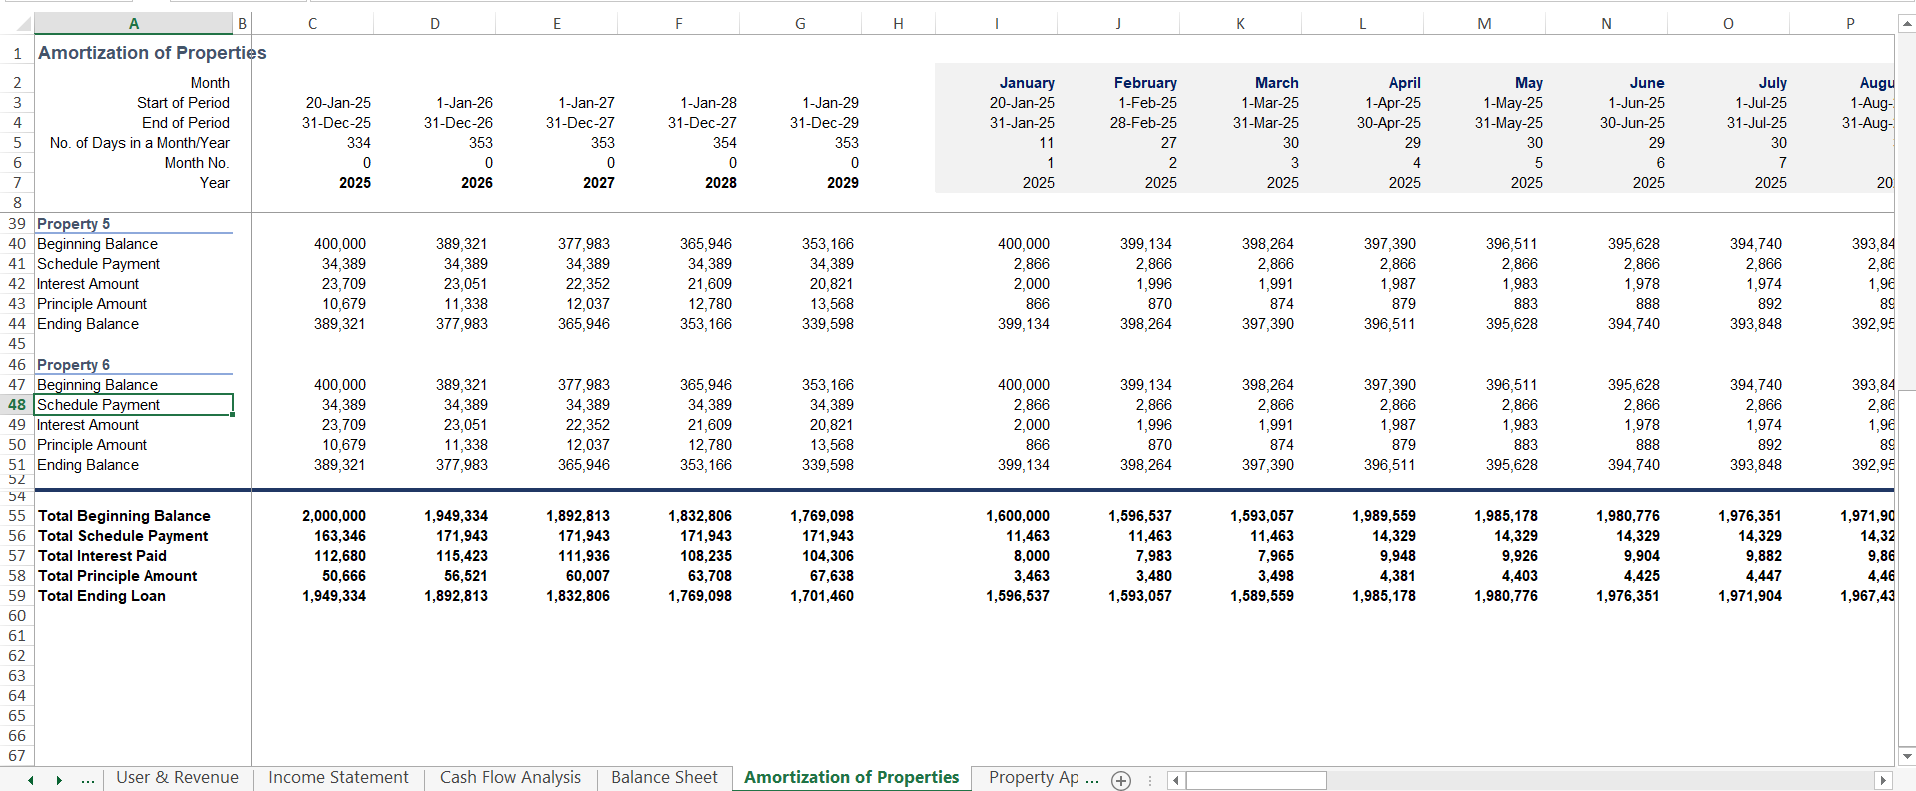The width and height of the screenshot is (1916, 791).
Task: Click the 'January' month header cell
Action: (997, 83)
